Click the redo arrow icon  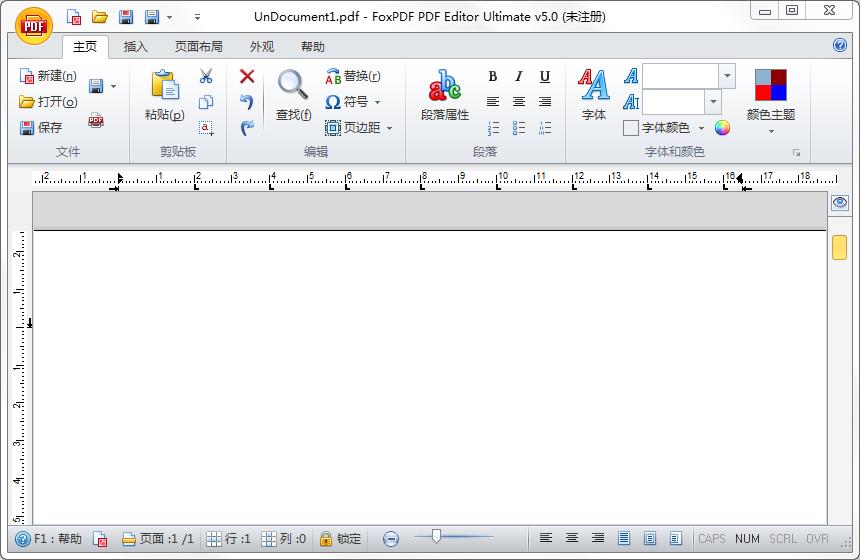(x=247, y=128)
